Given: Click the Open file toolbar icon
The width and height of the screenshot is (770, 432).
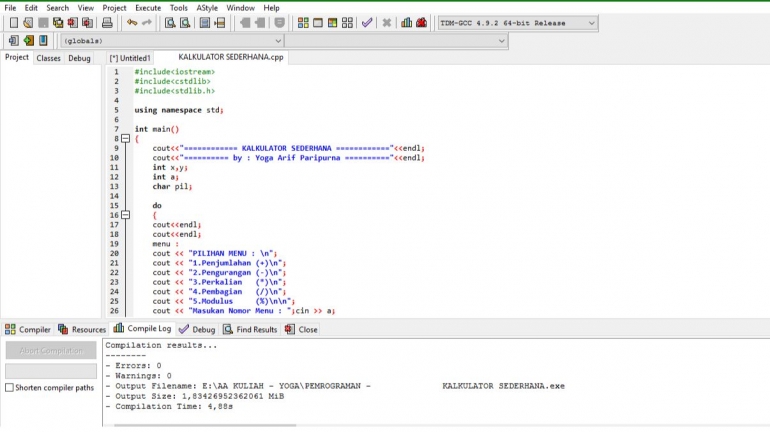Looking at the screenshot, I should click(x=28, y=23).
